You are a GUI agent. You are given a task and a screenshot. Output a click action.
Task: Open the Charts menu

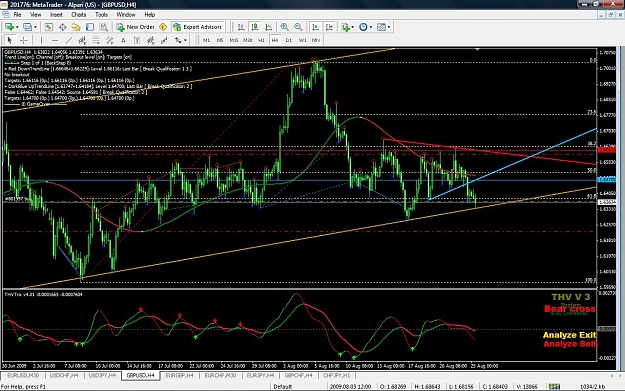click(79, 15)
